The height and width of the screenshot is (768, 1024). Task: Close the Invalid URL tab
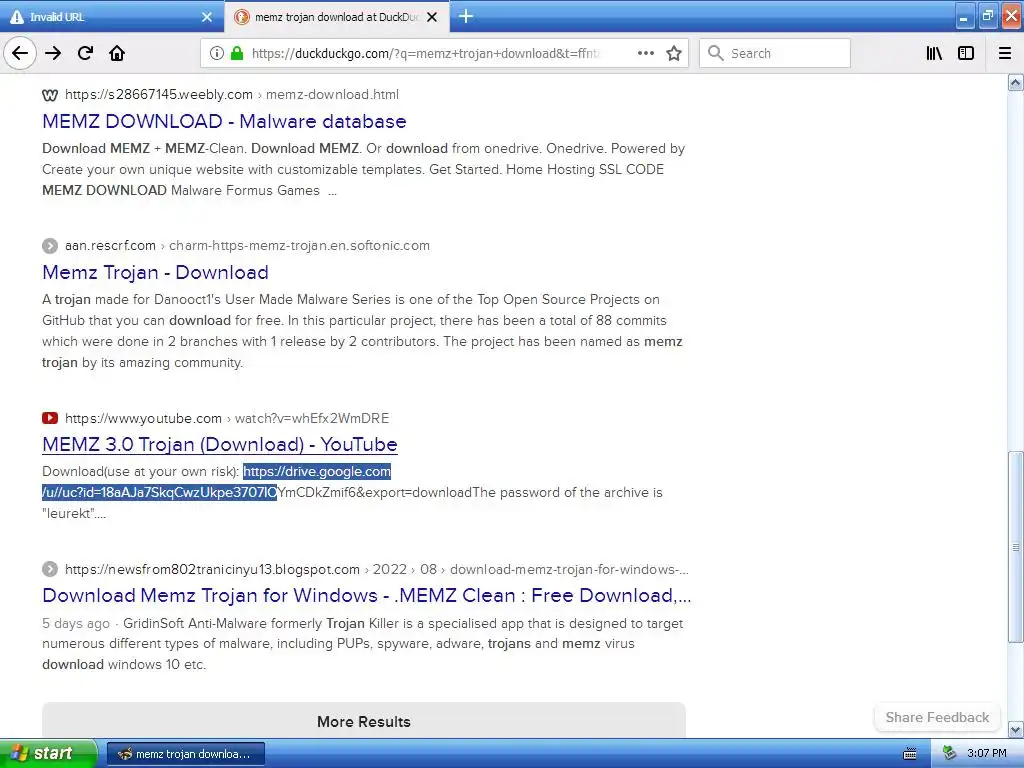207,17
